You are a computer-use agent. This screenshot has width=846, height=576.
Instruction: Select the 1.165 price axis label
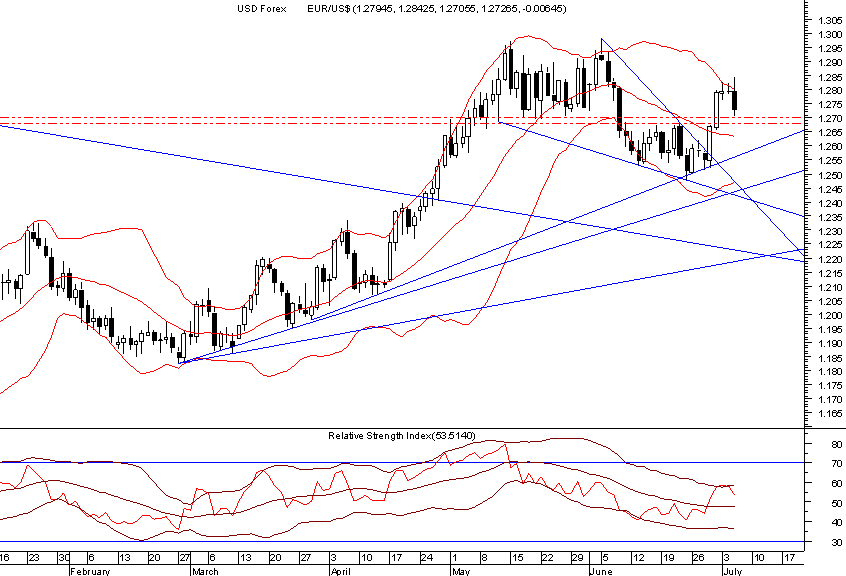(x=830, y=414)
